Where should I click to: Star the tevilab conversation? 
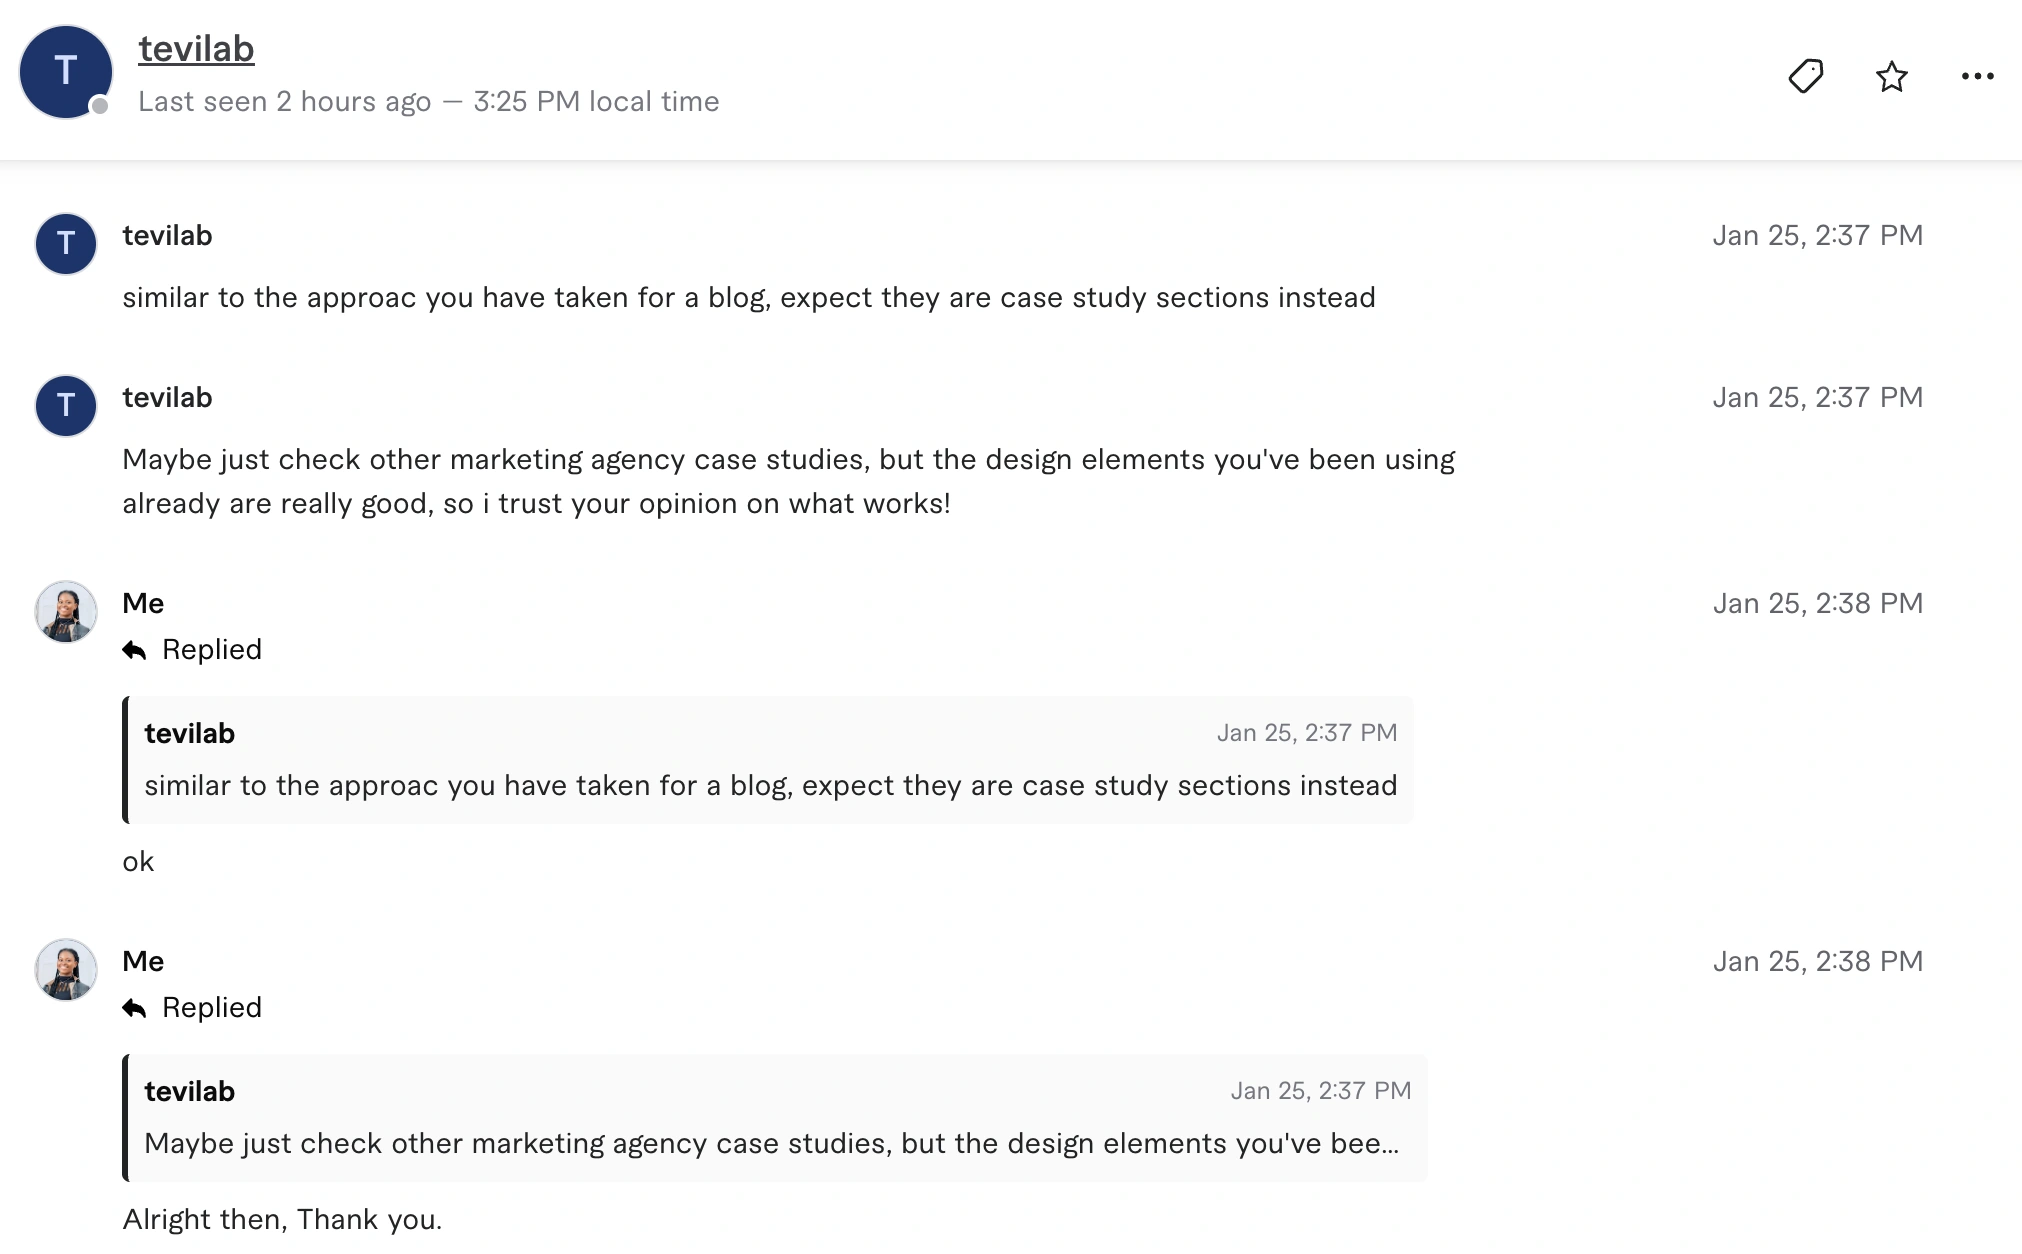[x=1891, y=76]
